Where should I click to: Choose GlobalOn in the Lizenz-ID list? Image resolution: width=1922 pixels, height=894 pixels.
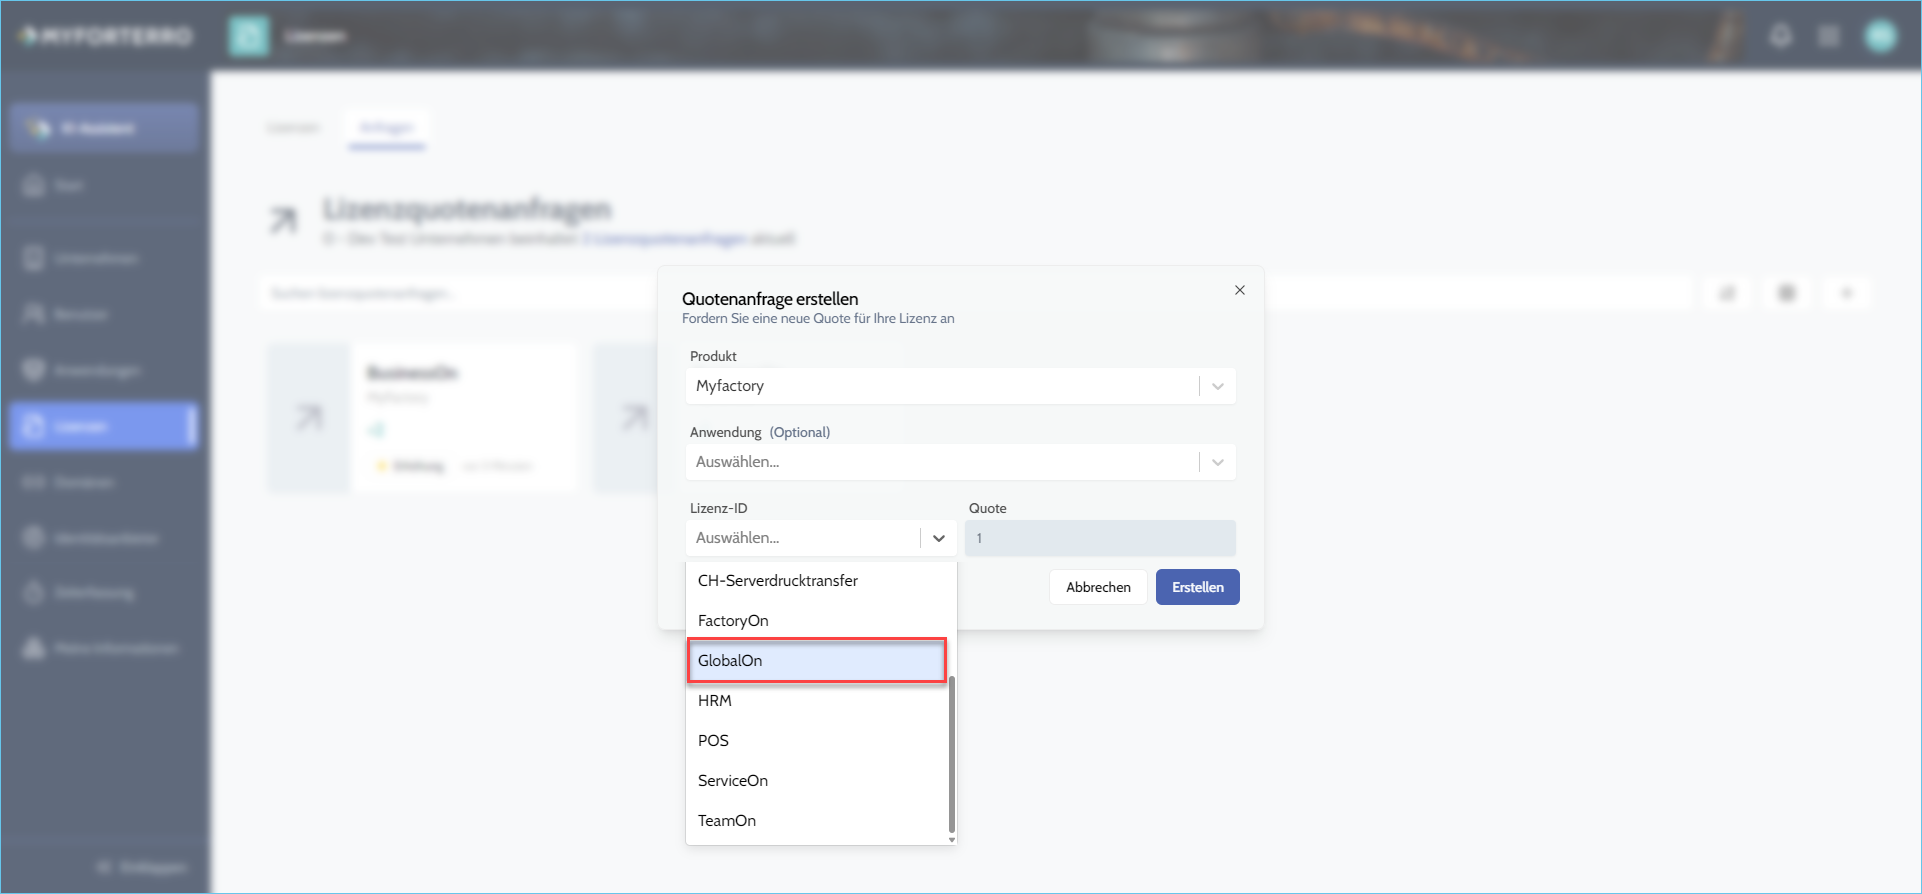click(x=816, y=661)
